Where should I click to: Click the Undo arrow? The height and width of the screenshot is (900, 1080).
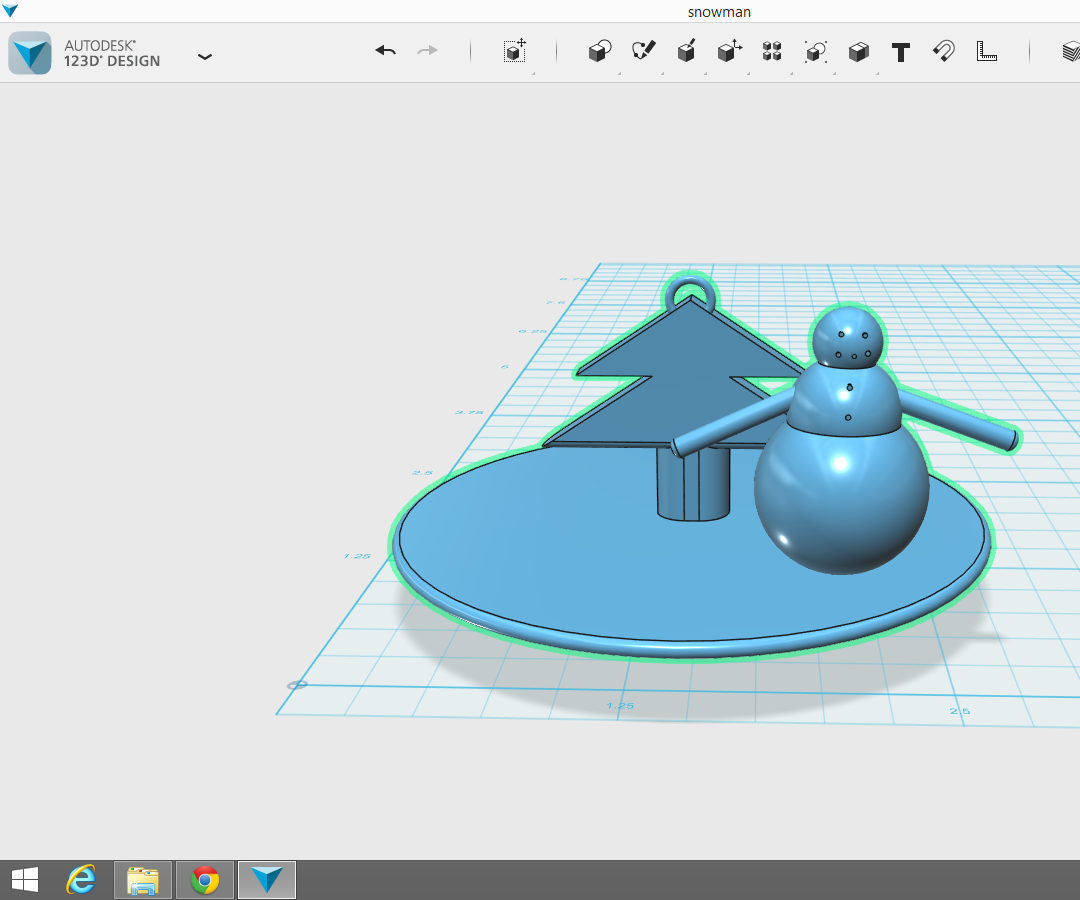[x=386, y=51]
